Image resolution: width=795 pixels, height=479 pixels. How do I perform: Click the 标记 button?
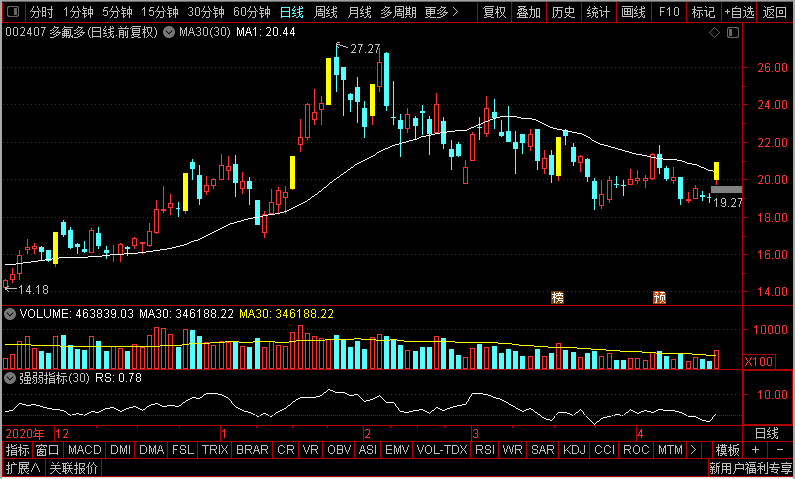pyautogui.click(x=704, y=12)
